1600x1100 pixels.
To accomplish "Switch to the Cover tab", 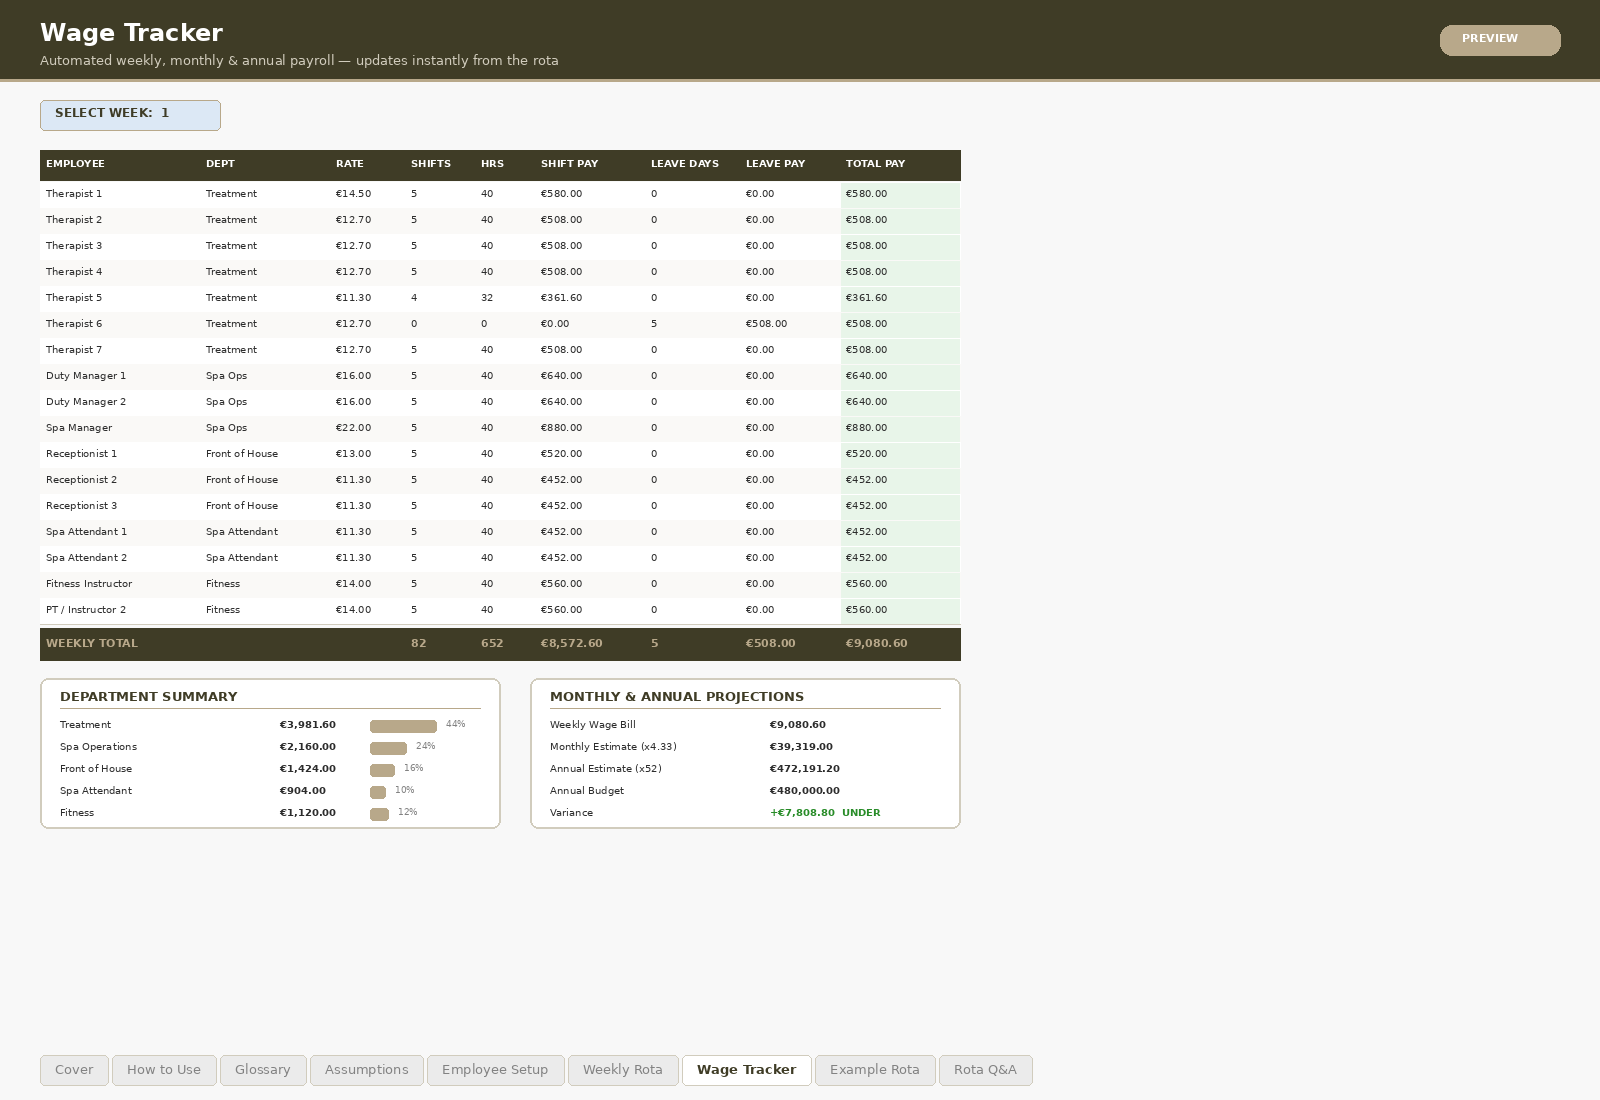I will tap(73, 1069).
